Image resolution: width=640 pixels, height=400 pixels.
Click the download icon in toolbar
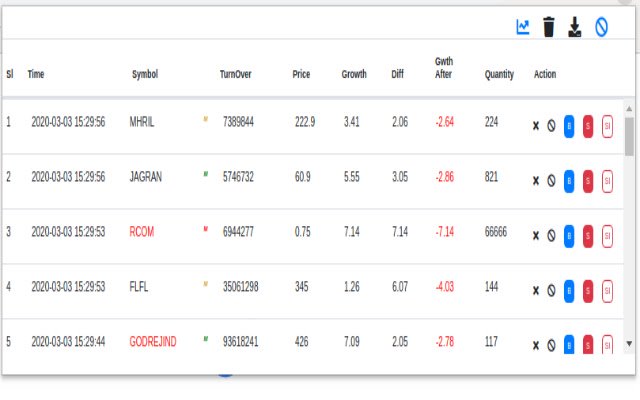click(575, 27)
